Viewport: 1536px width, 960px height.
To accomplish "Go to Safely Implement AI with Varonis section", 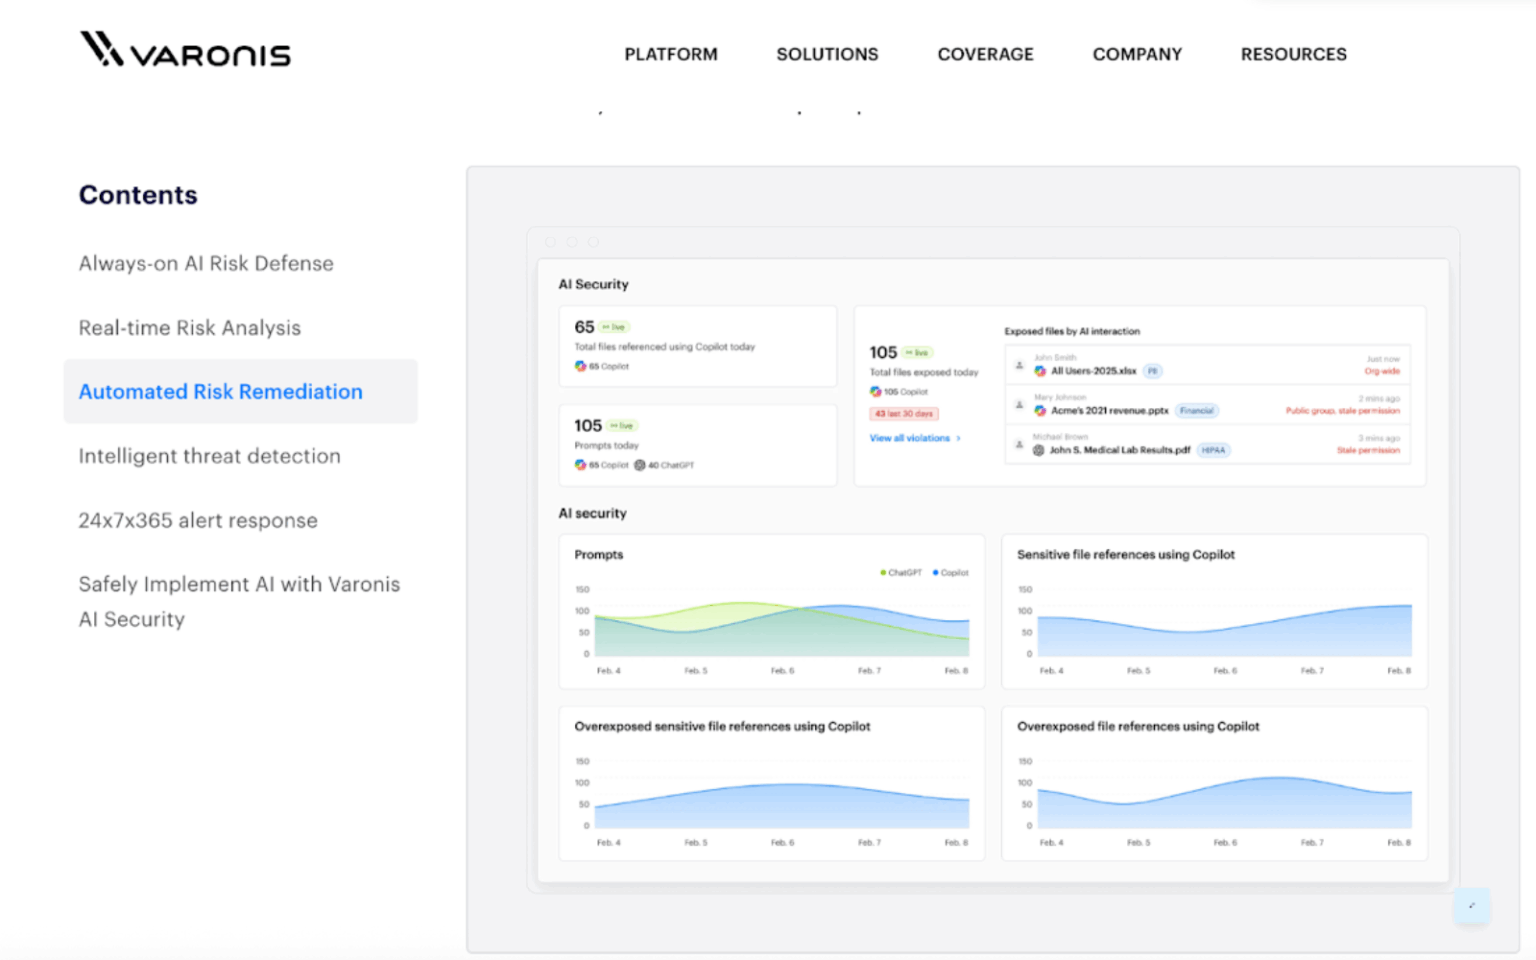I will pos(239,601).
